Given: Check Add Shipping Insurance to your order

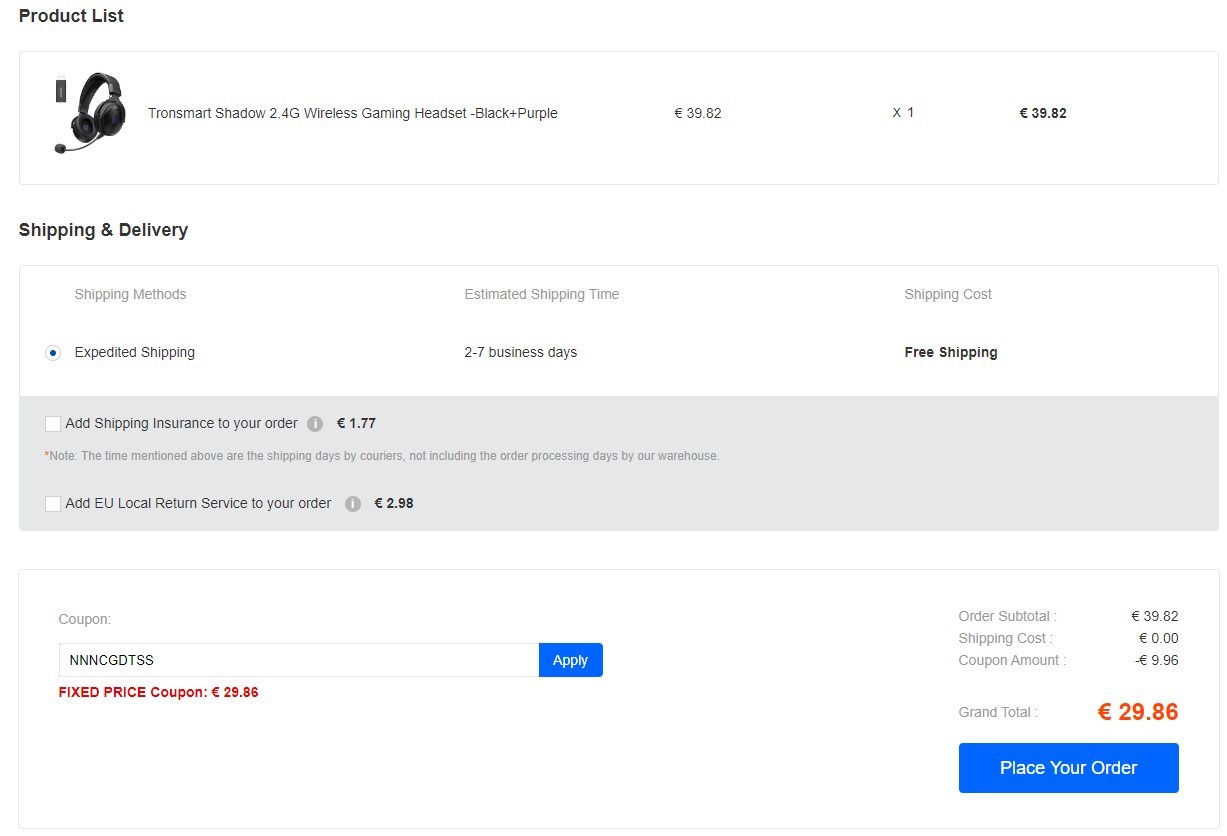Looking at the screenshot, I should coord(53,424).
